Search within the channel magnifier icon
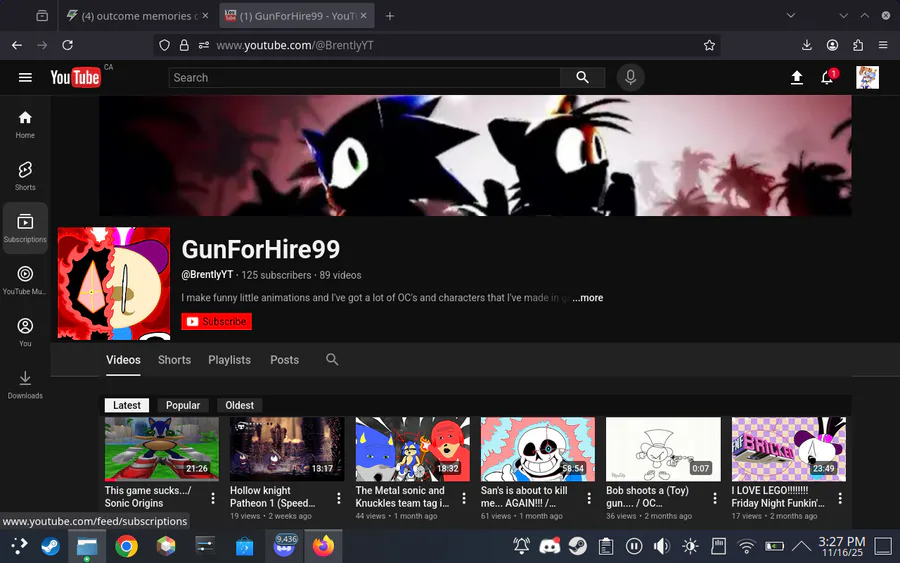900x563 pixels. coord(332,359)
